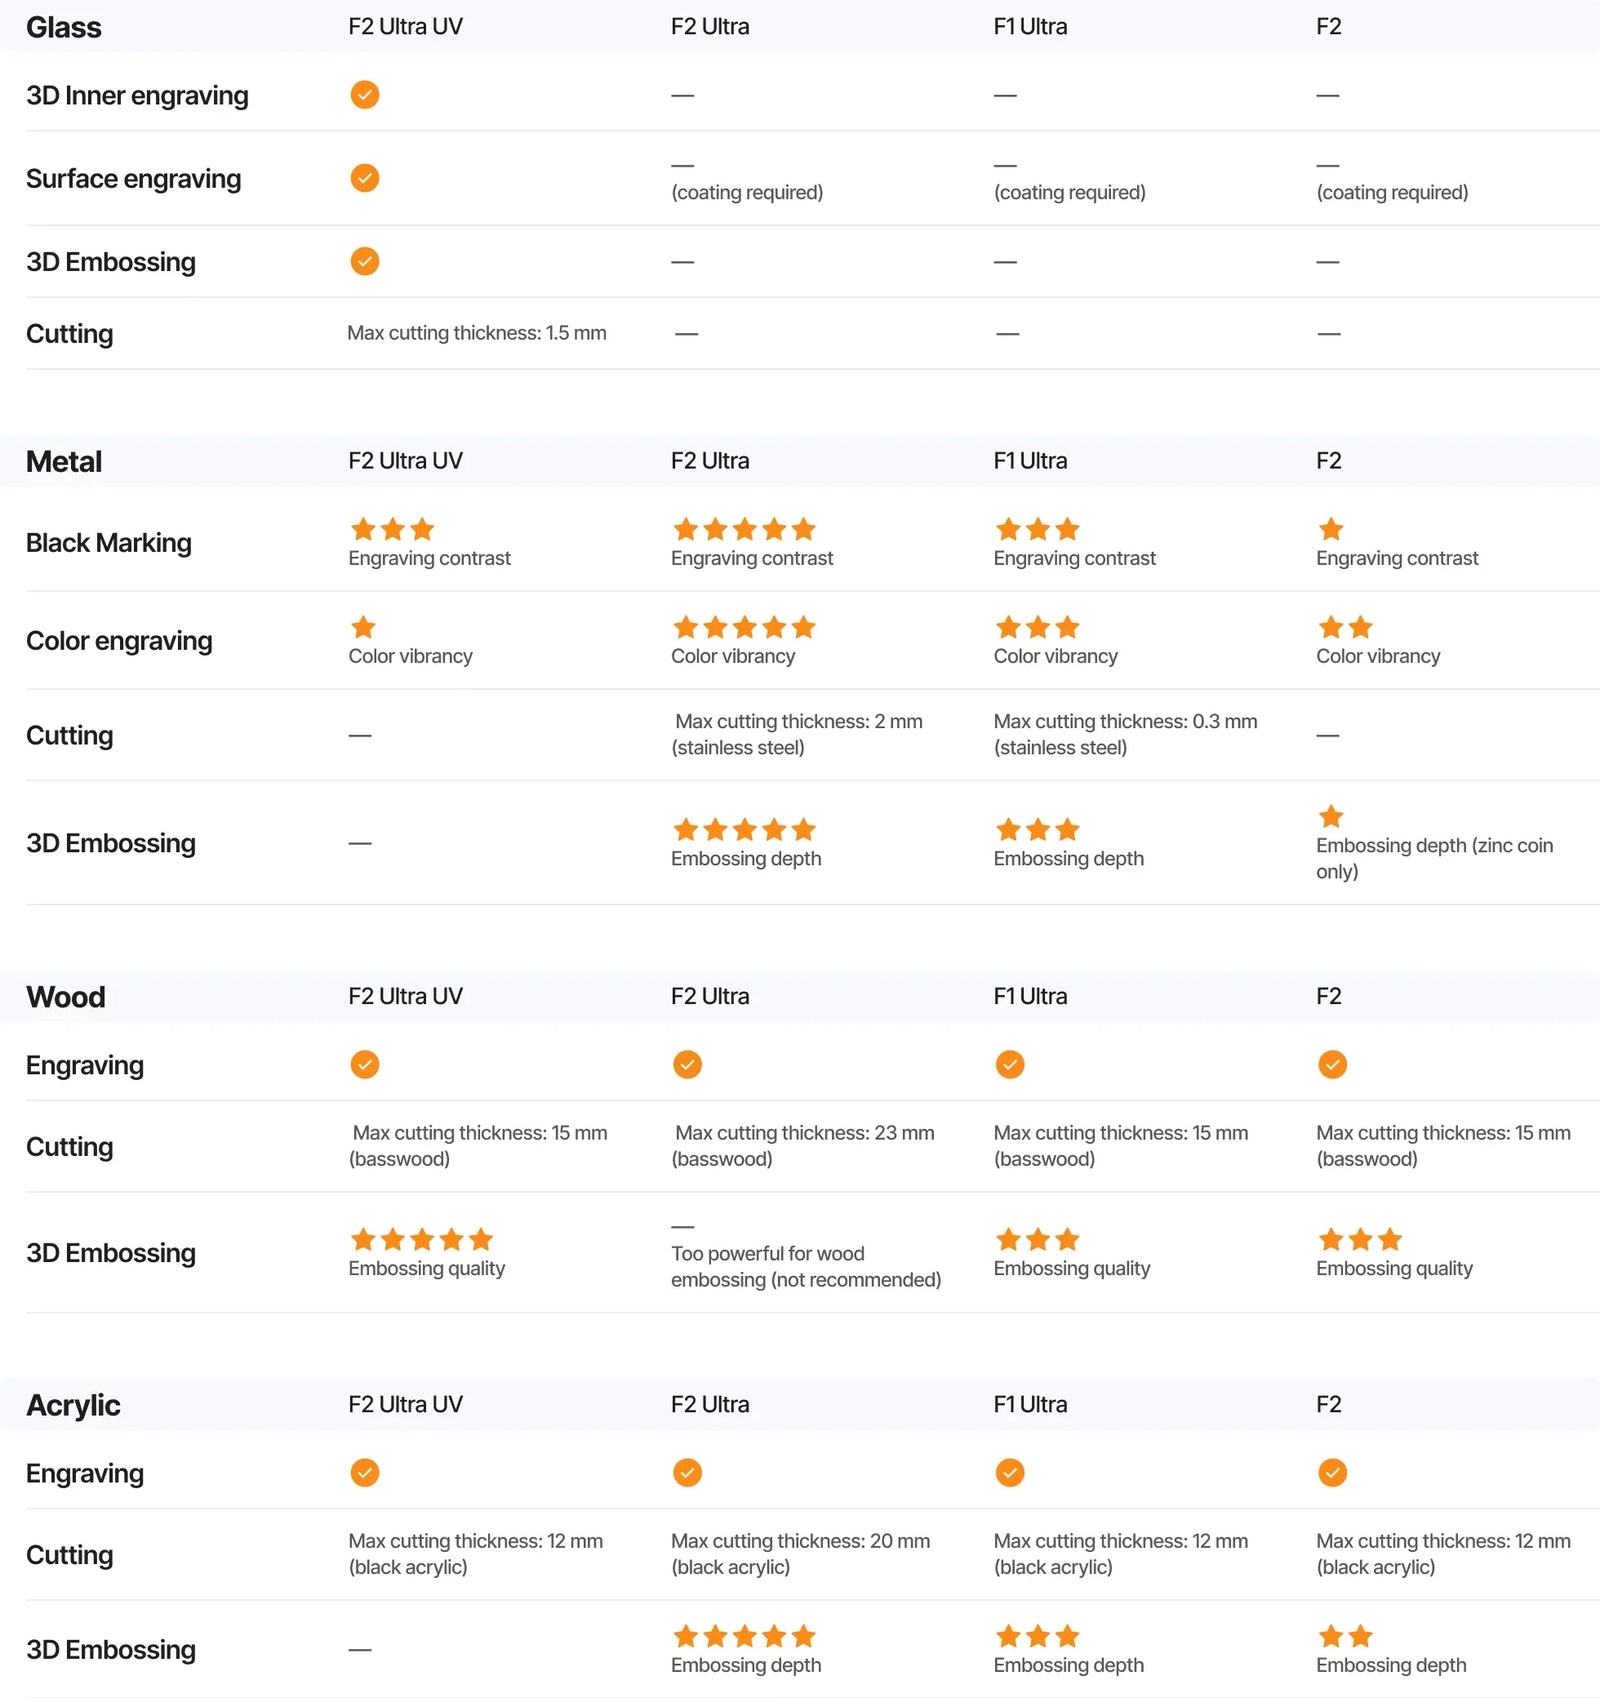The image size is (1600, 1698).
Task: Click Acrylic 3D Embossing two-star rating for F2
Action: (1345, 1636)
